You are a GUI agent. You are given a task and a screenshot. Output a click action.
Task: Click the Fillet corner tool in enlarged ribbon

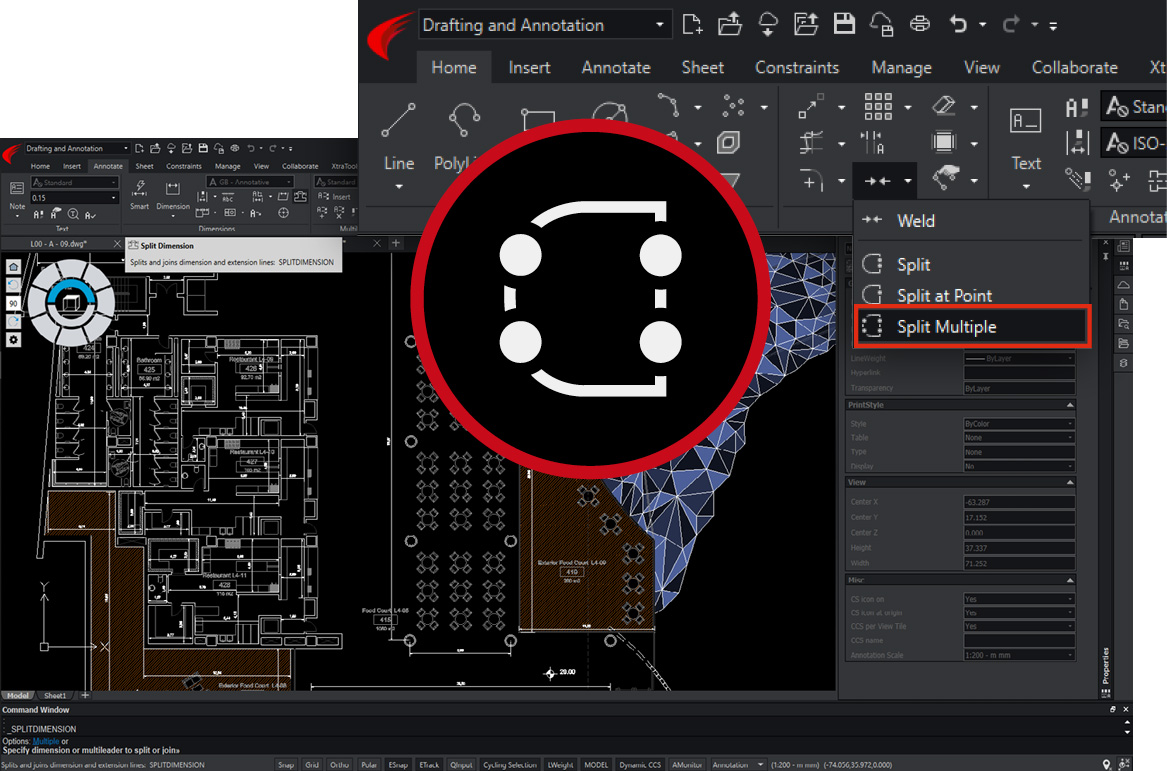pos(811,180)
